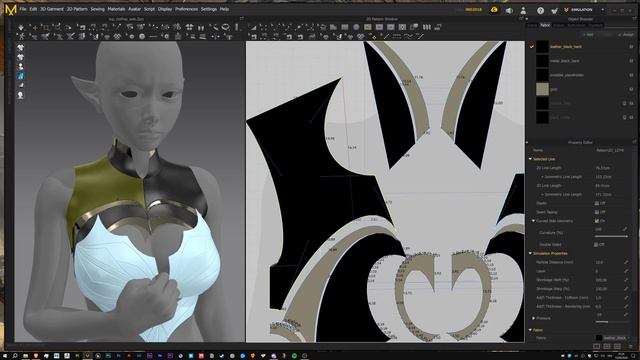The width and height of the screenshot is (640, 360).
Task: Click the Windows taskbar search icon
Action: click(15, 356)
